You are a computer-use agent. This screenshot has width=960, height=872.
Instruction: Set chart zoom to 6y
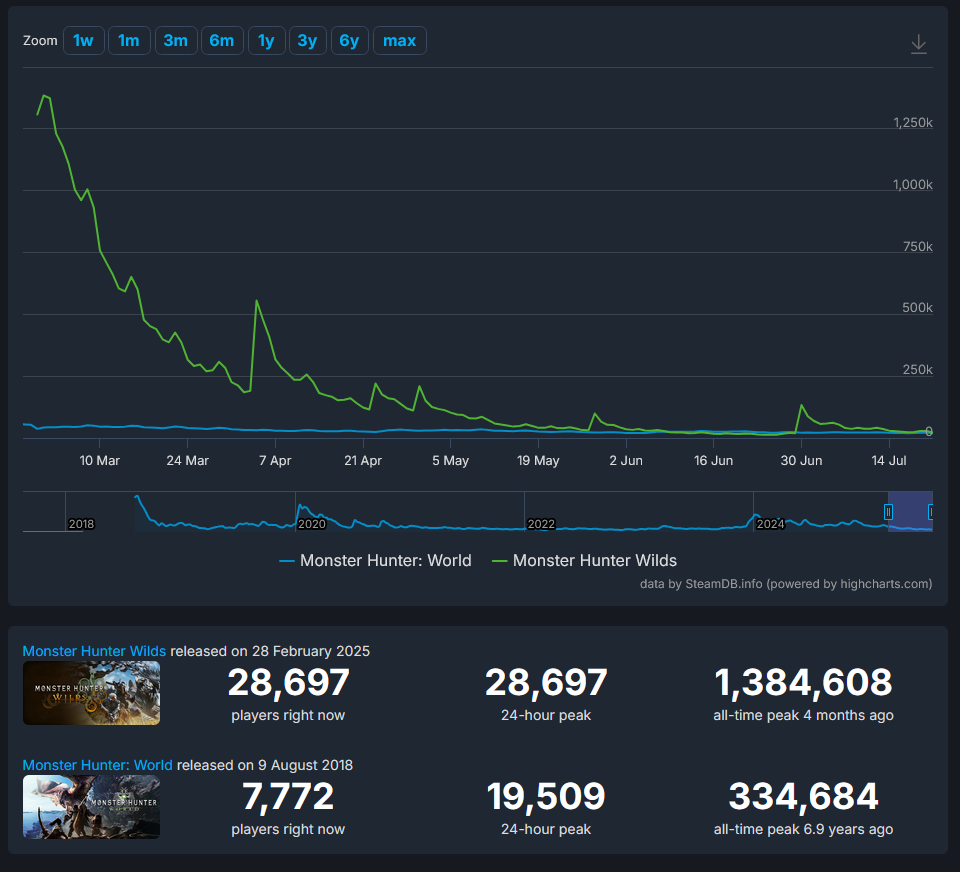pos(350,40)
